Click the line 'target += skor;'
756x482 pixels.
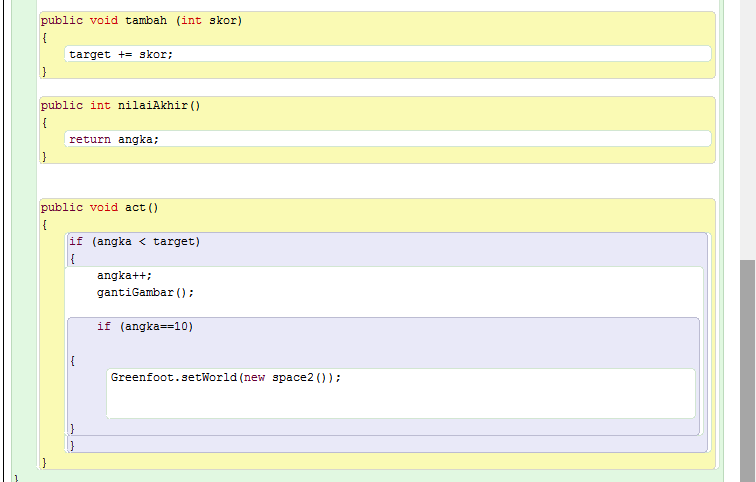(x=121, y=54)
